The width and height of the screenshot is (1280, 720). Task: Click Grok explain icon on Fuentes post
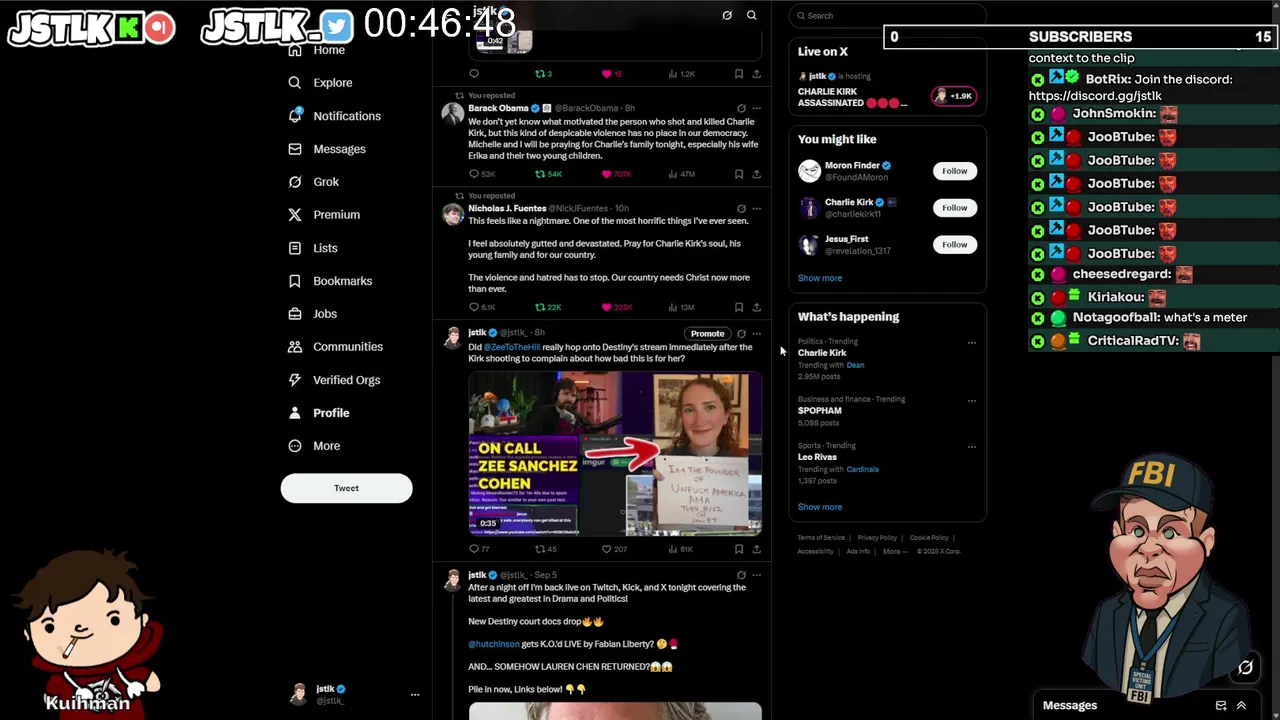(x=741, y=208)
